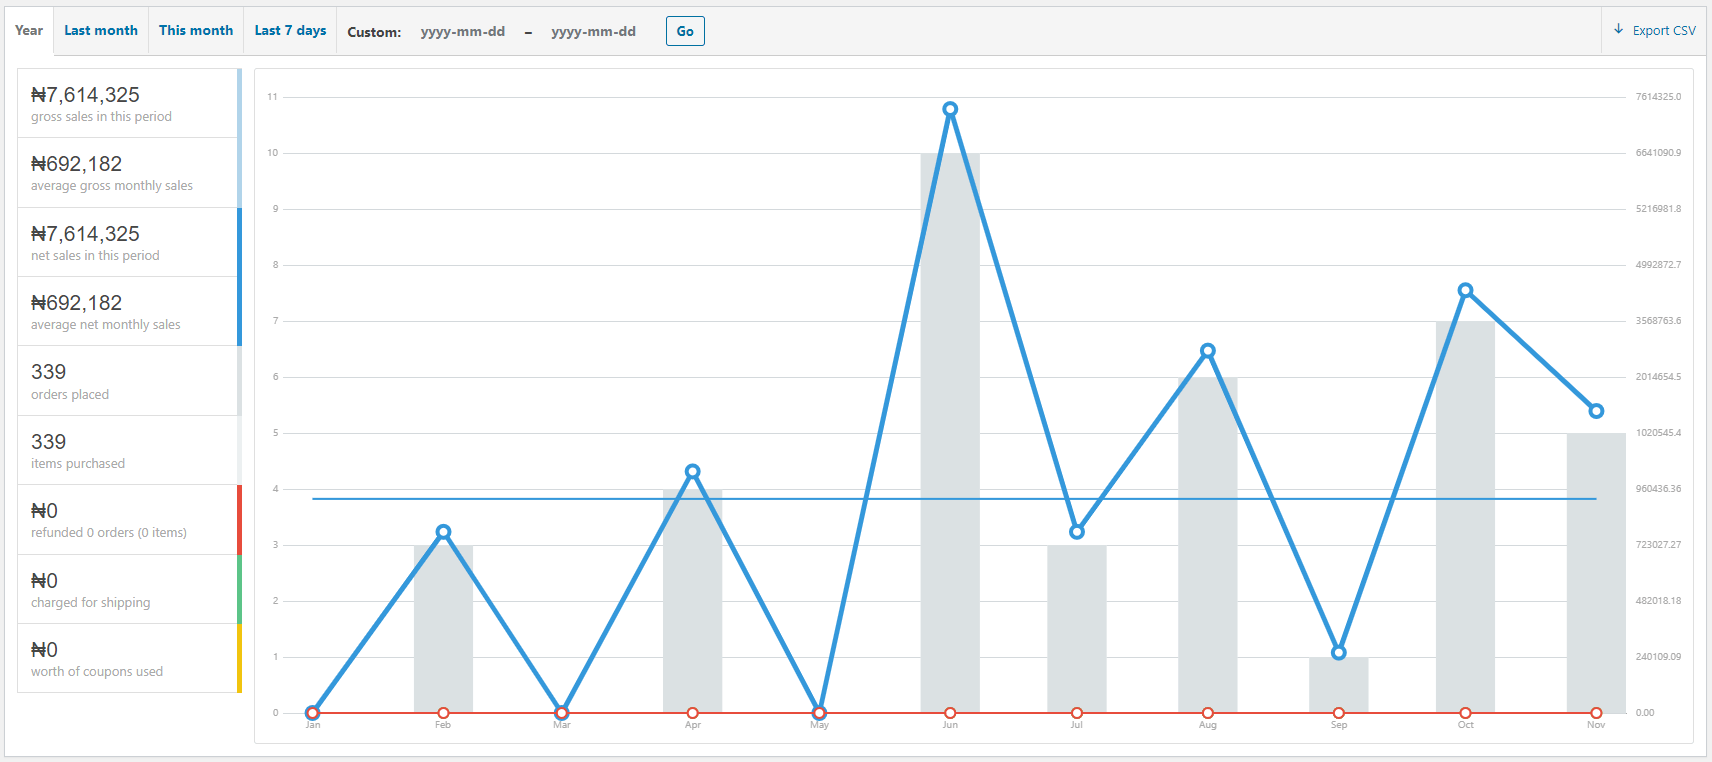Click the Sep data point on blue line
Image resolution: width=1712 pixels, height=762 pixels.
[x=1339, y=653]
